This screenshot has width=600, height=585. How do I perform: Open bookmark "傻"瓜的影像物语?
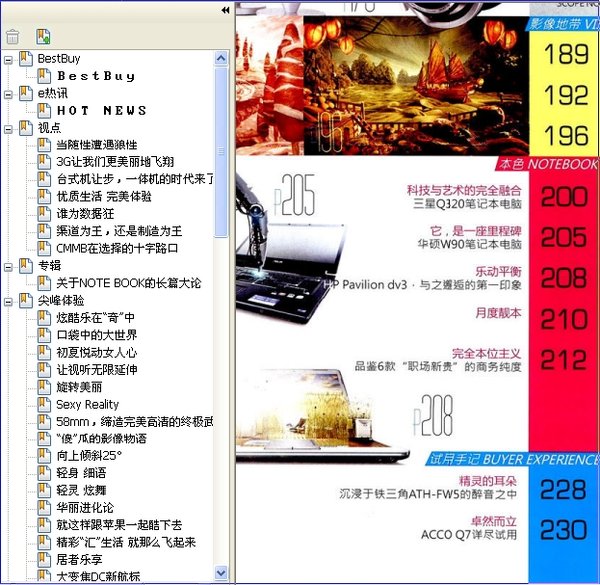point(101,438)
